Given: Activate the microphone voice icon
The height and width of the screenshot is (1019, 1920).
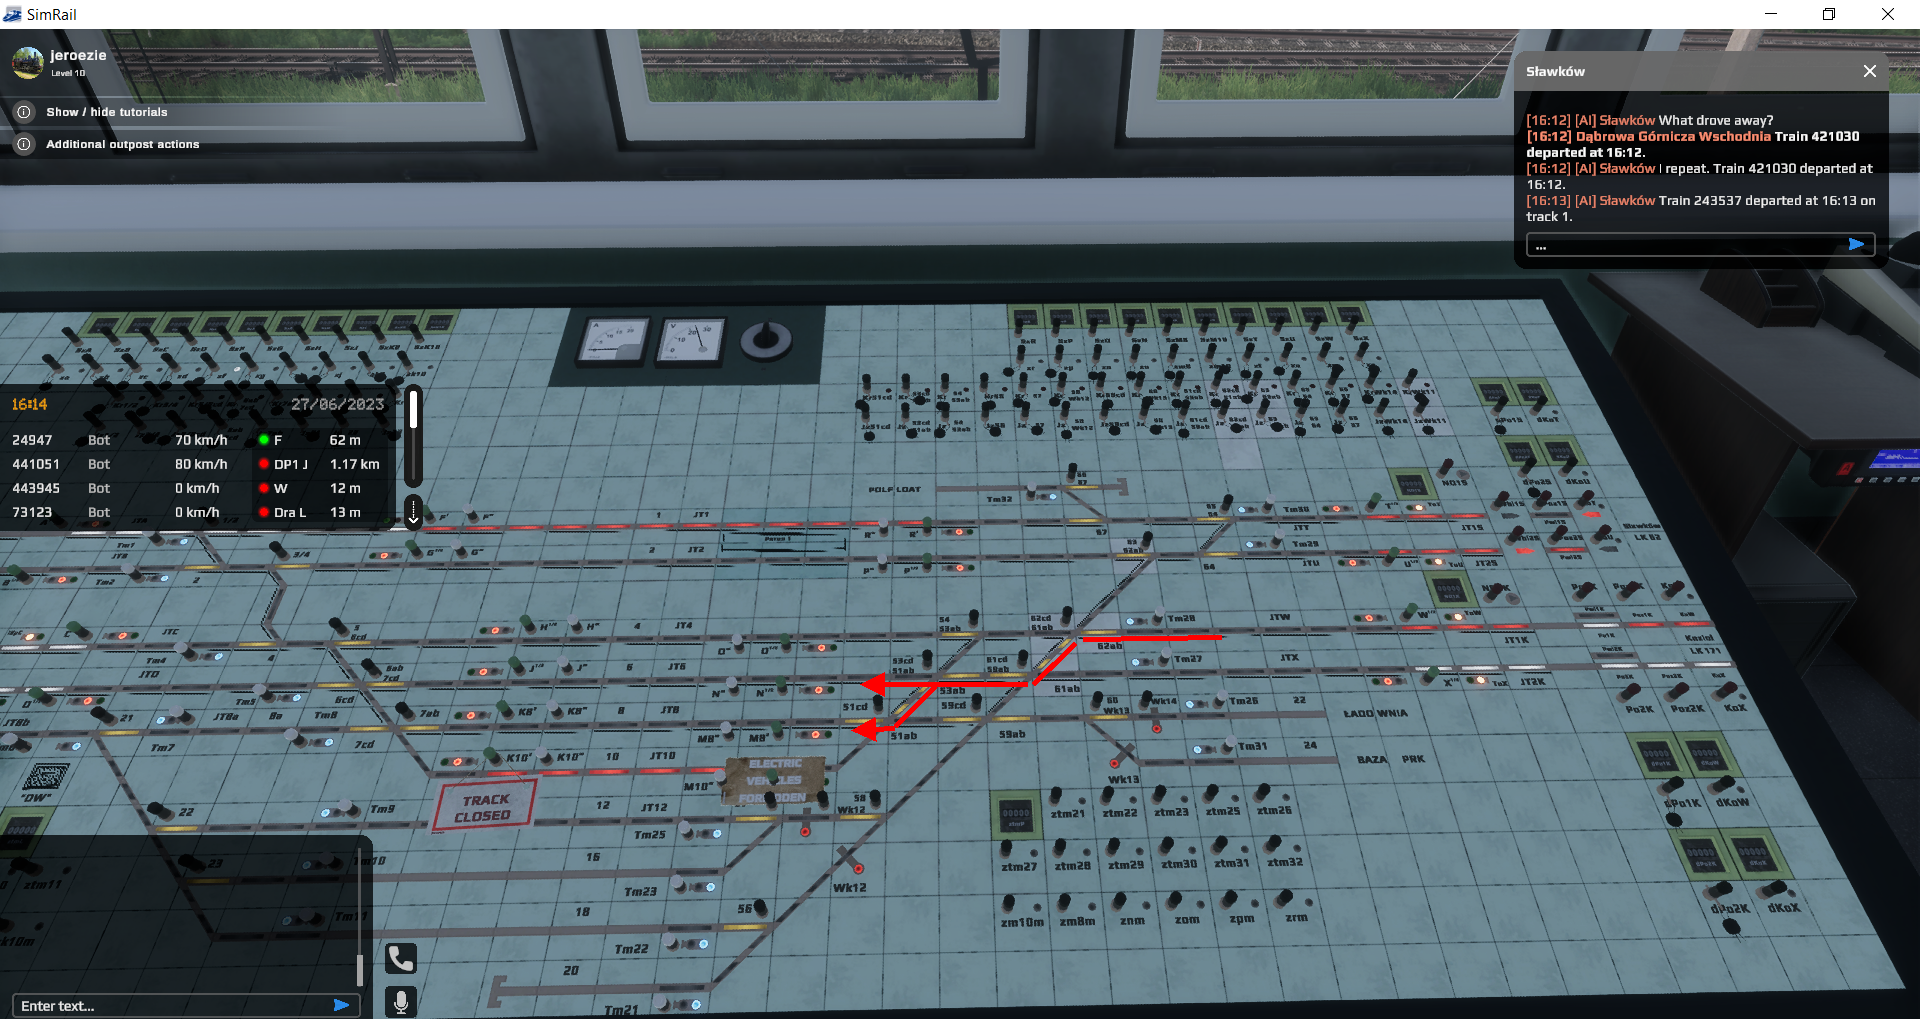Looking at the screenshot, I should tap(401, 1002).
